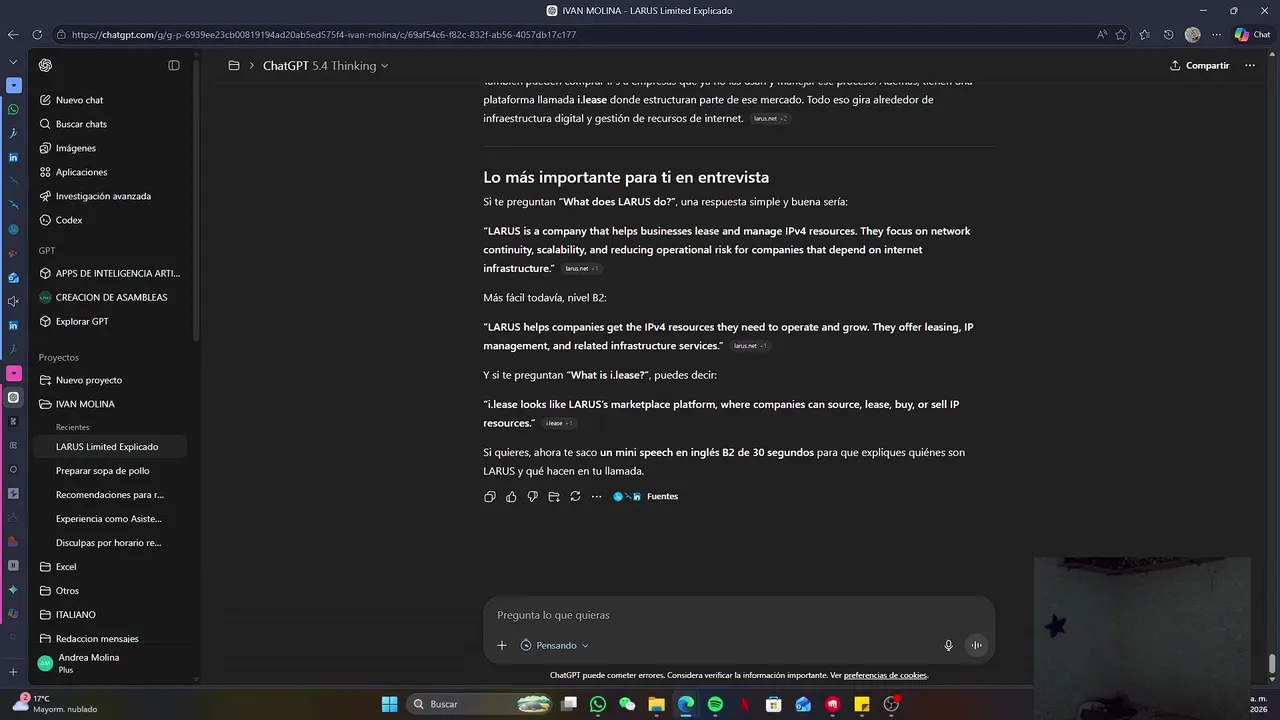Image resolution: width=1280 pixels, height=720 pixels.
Task: Reload the page with refresh icon
Action: click(37, 34)
